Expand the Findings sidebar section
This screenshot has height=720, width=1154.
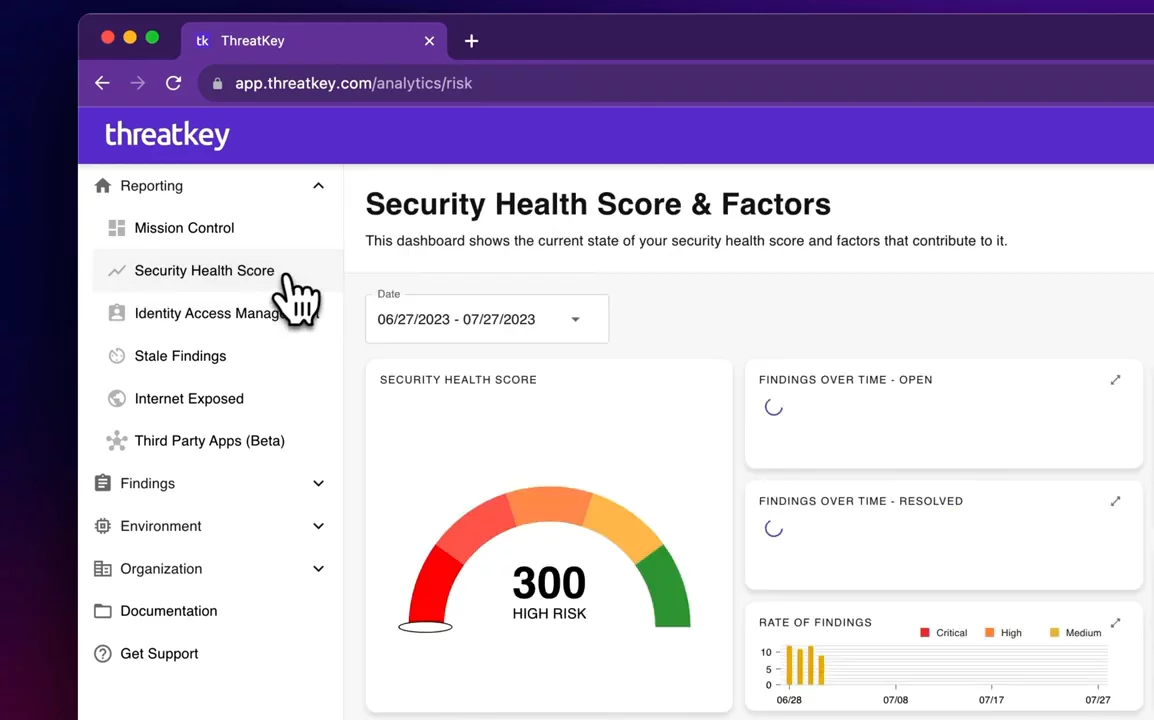(x=318, y=484)
